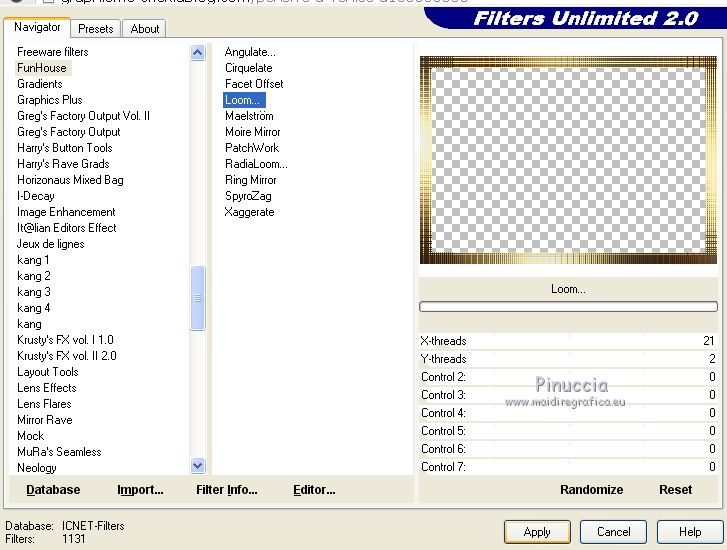
Task: Select Harry's Button Tools category
Action: click(x=65, y=148)
